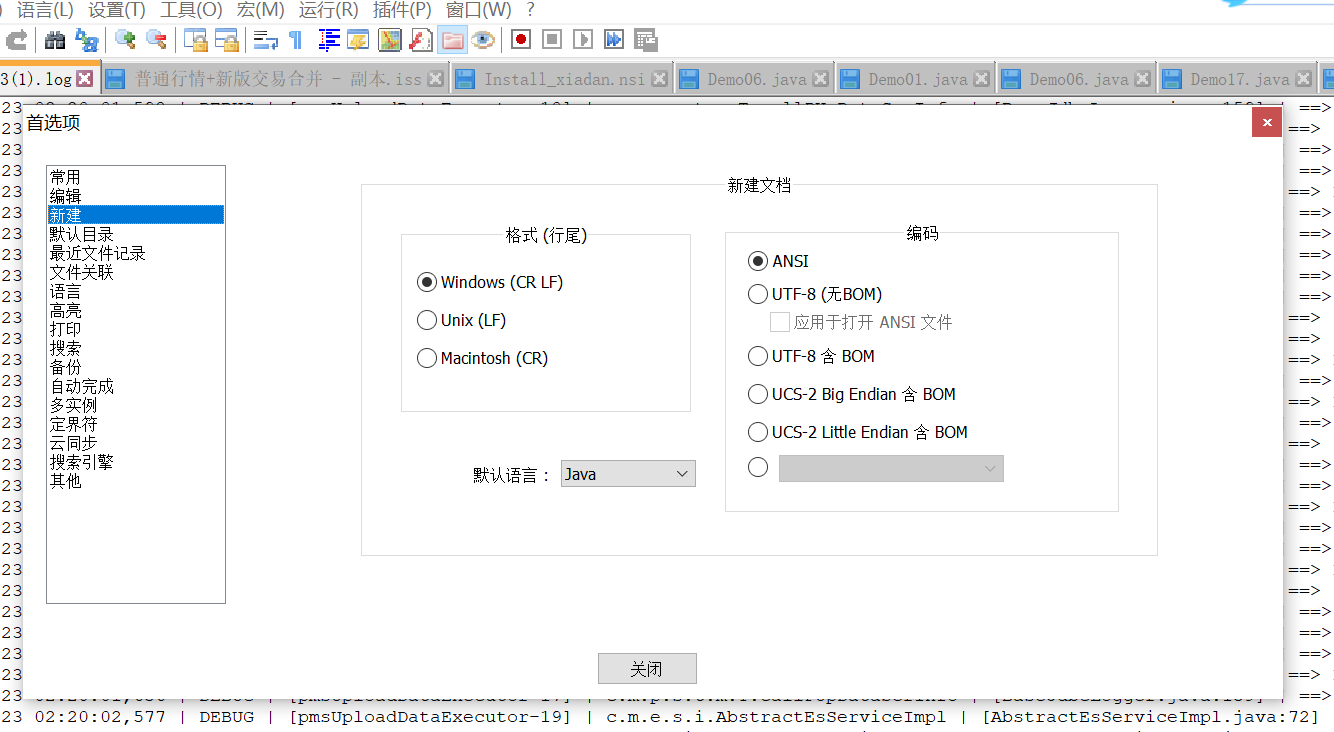The image size is (1334, 732).
Task: Close the Demo17.java tab with its X
Action: (x=1304, y=79)
